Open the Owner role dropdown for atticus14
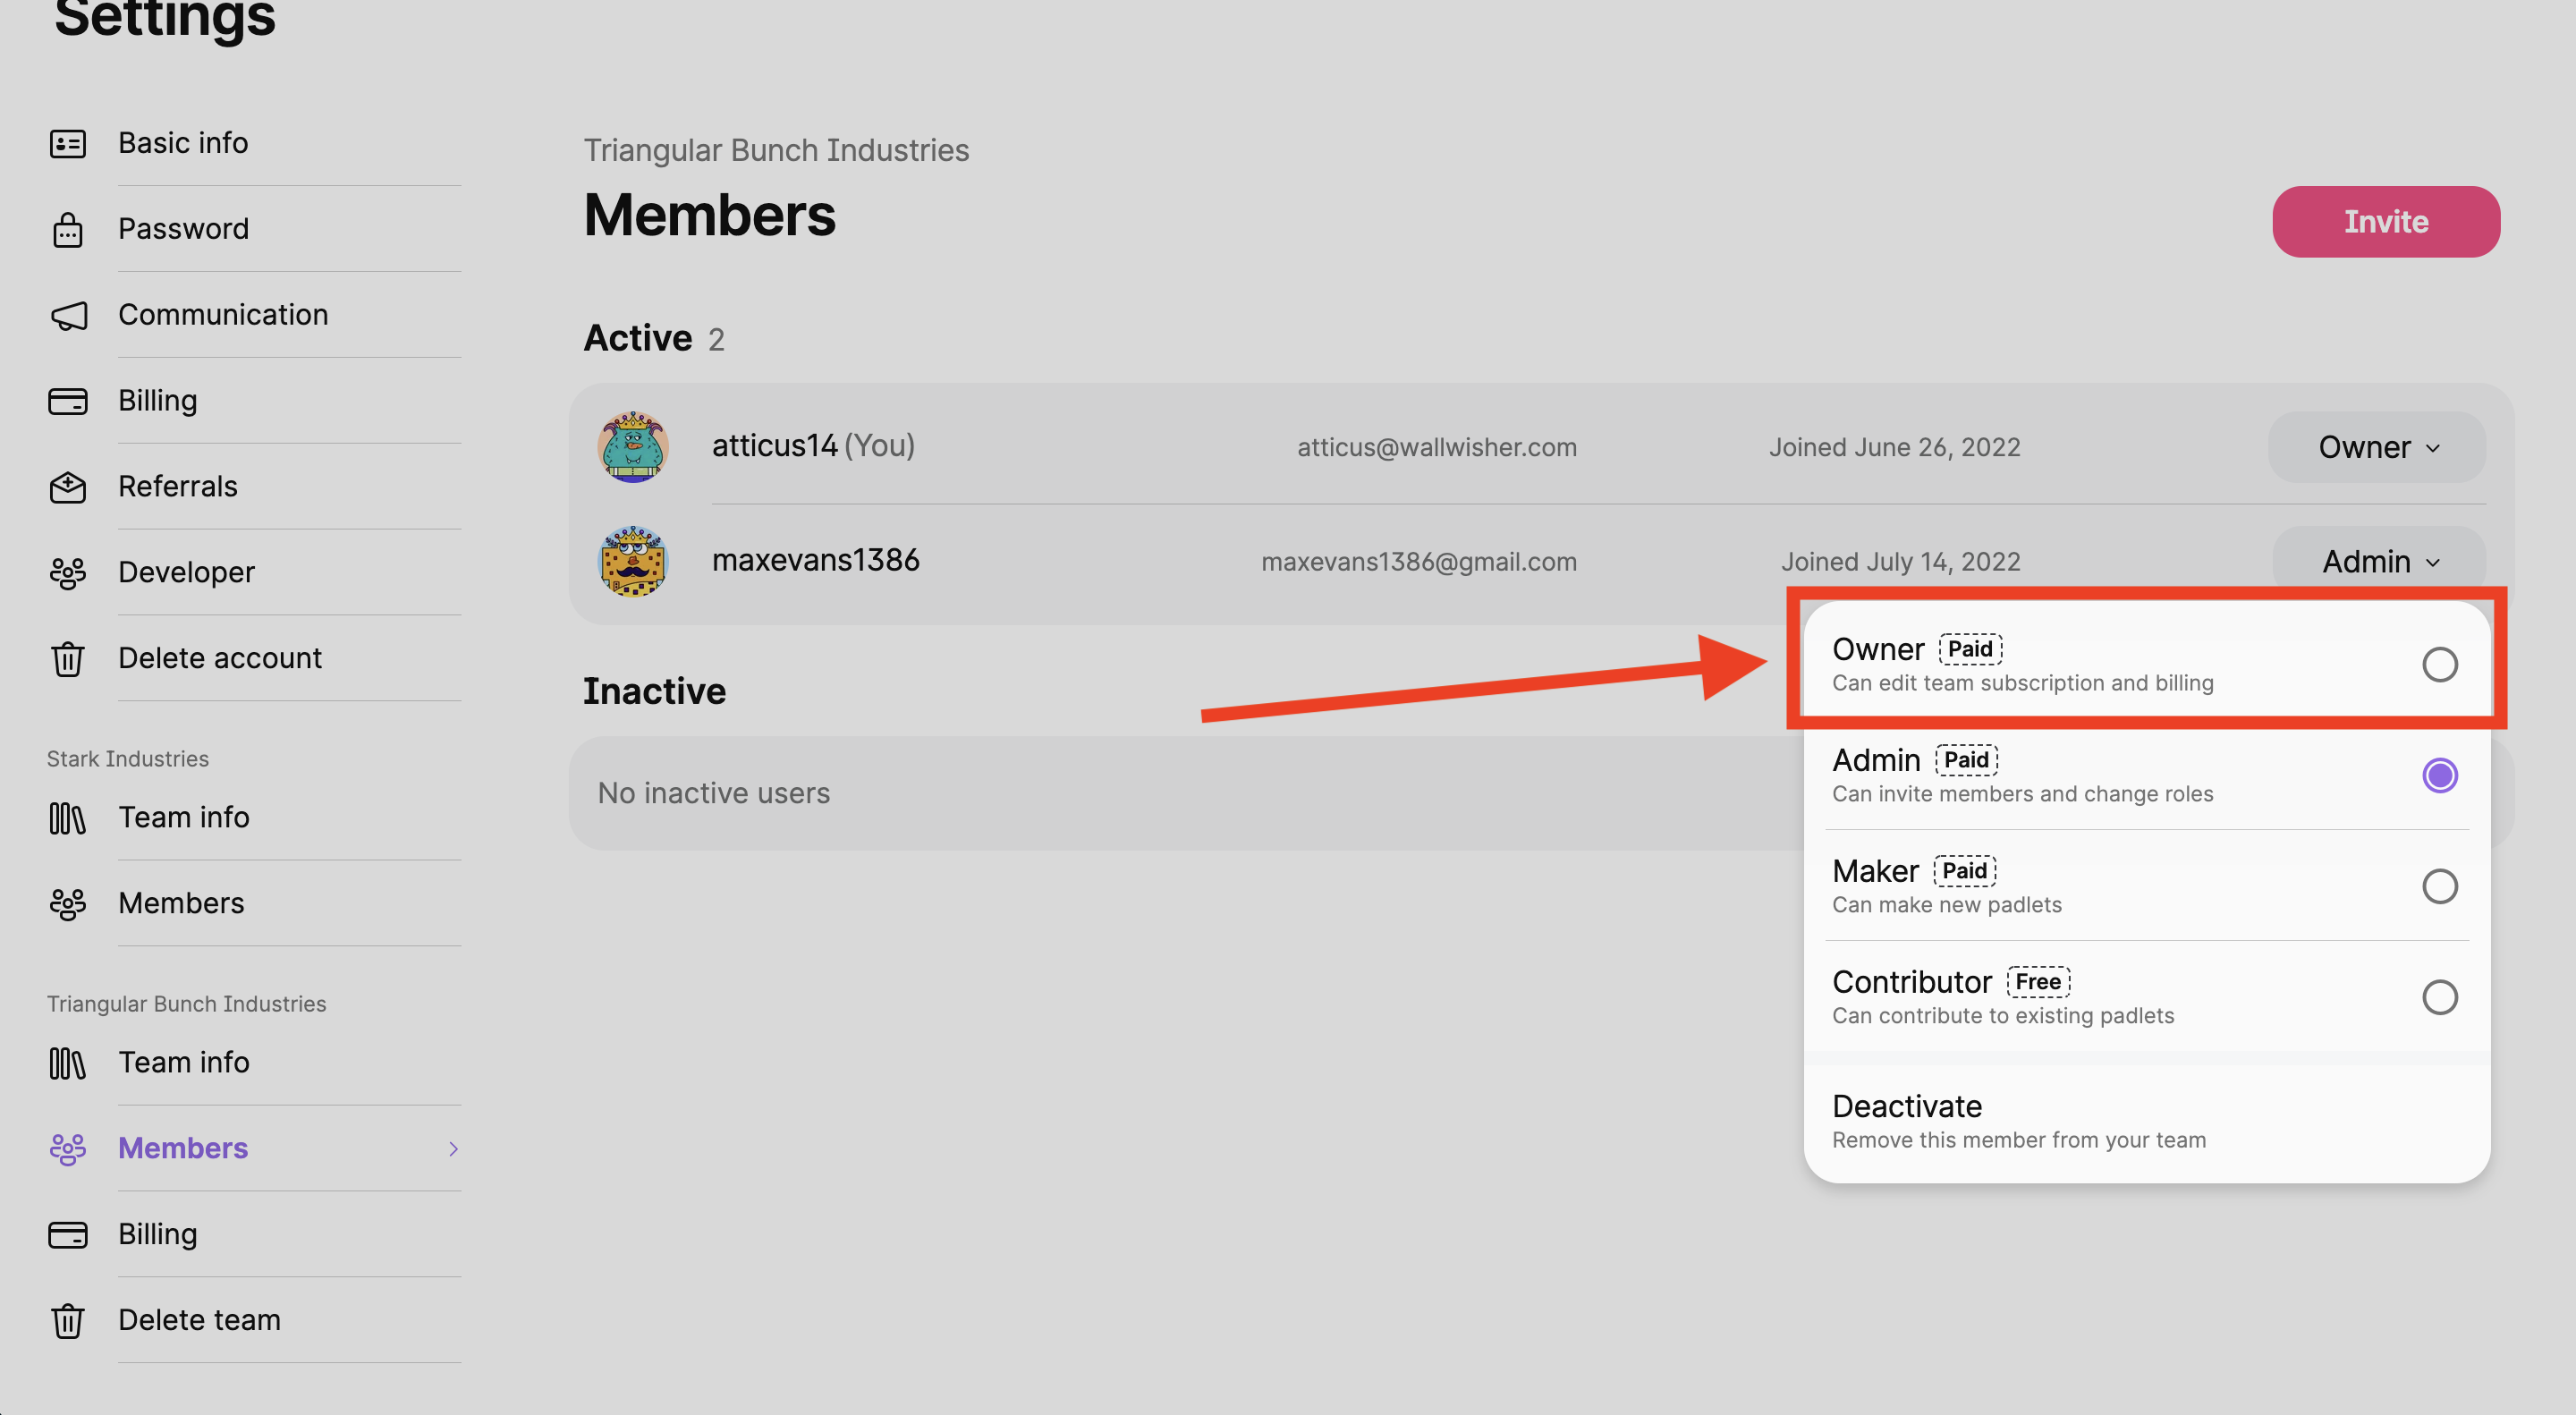 (2378, 447)
